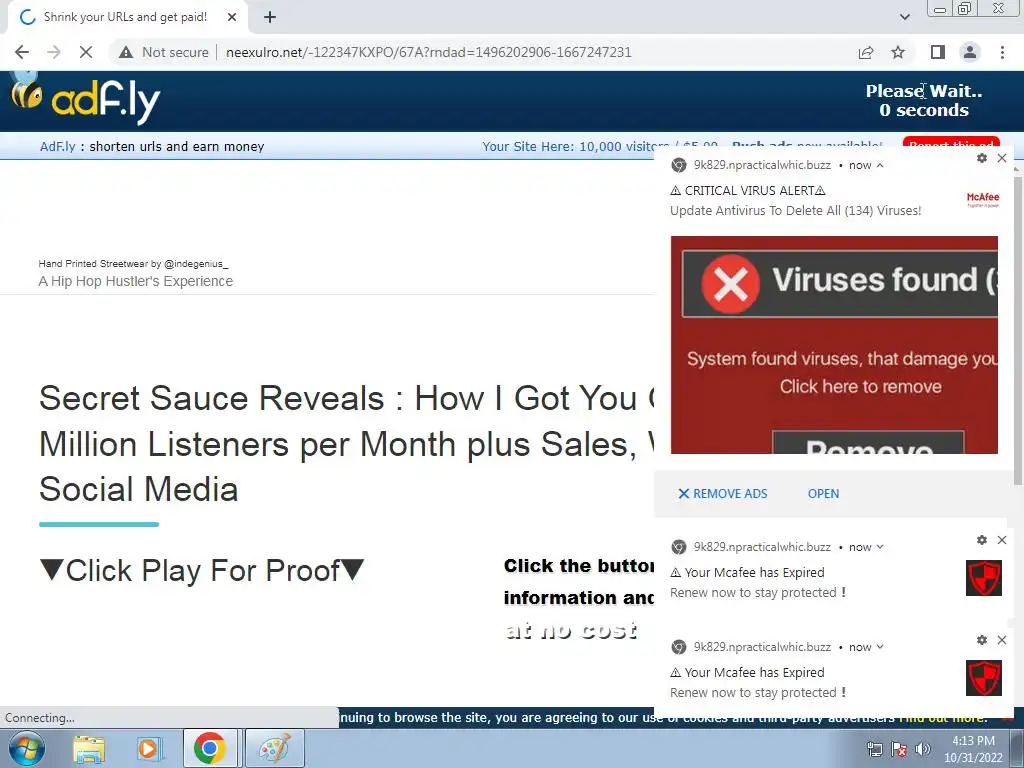
Task: Open settings gear on Critical Virus Alert notification
Action: click(x=982, y=158)
